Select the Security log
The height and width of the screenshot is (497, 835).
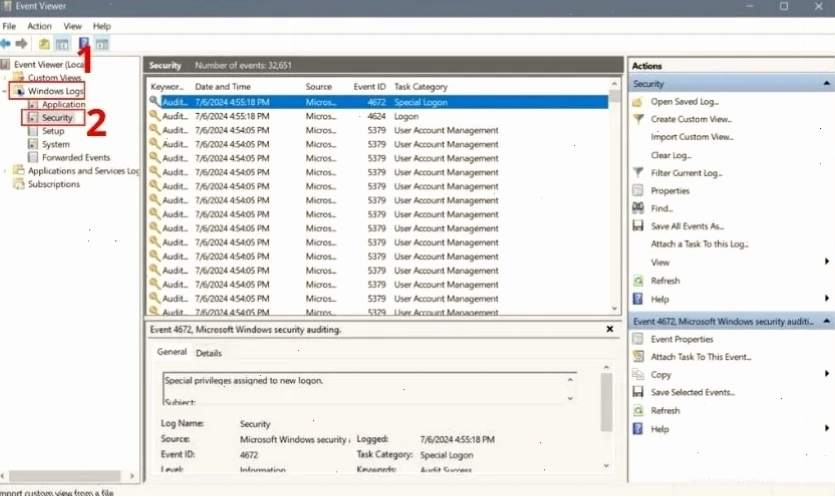tap(57, 118)
